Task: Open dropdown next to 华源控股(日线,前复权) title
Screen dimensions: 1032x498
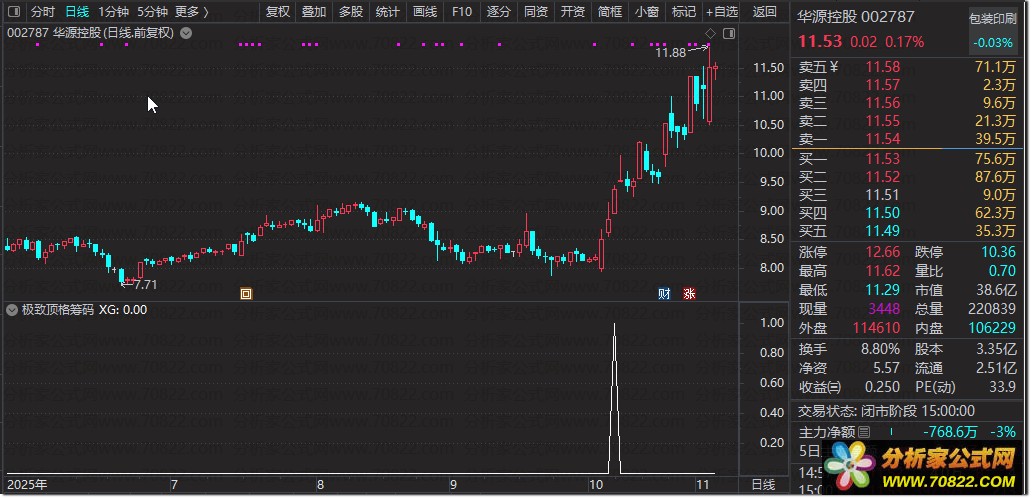Action: (186, 33)
